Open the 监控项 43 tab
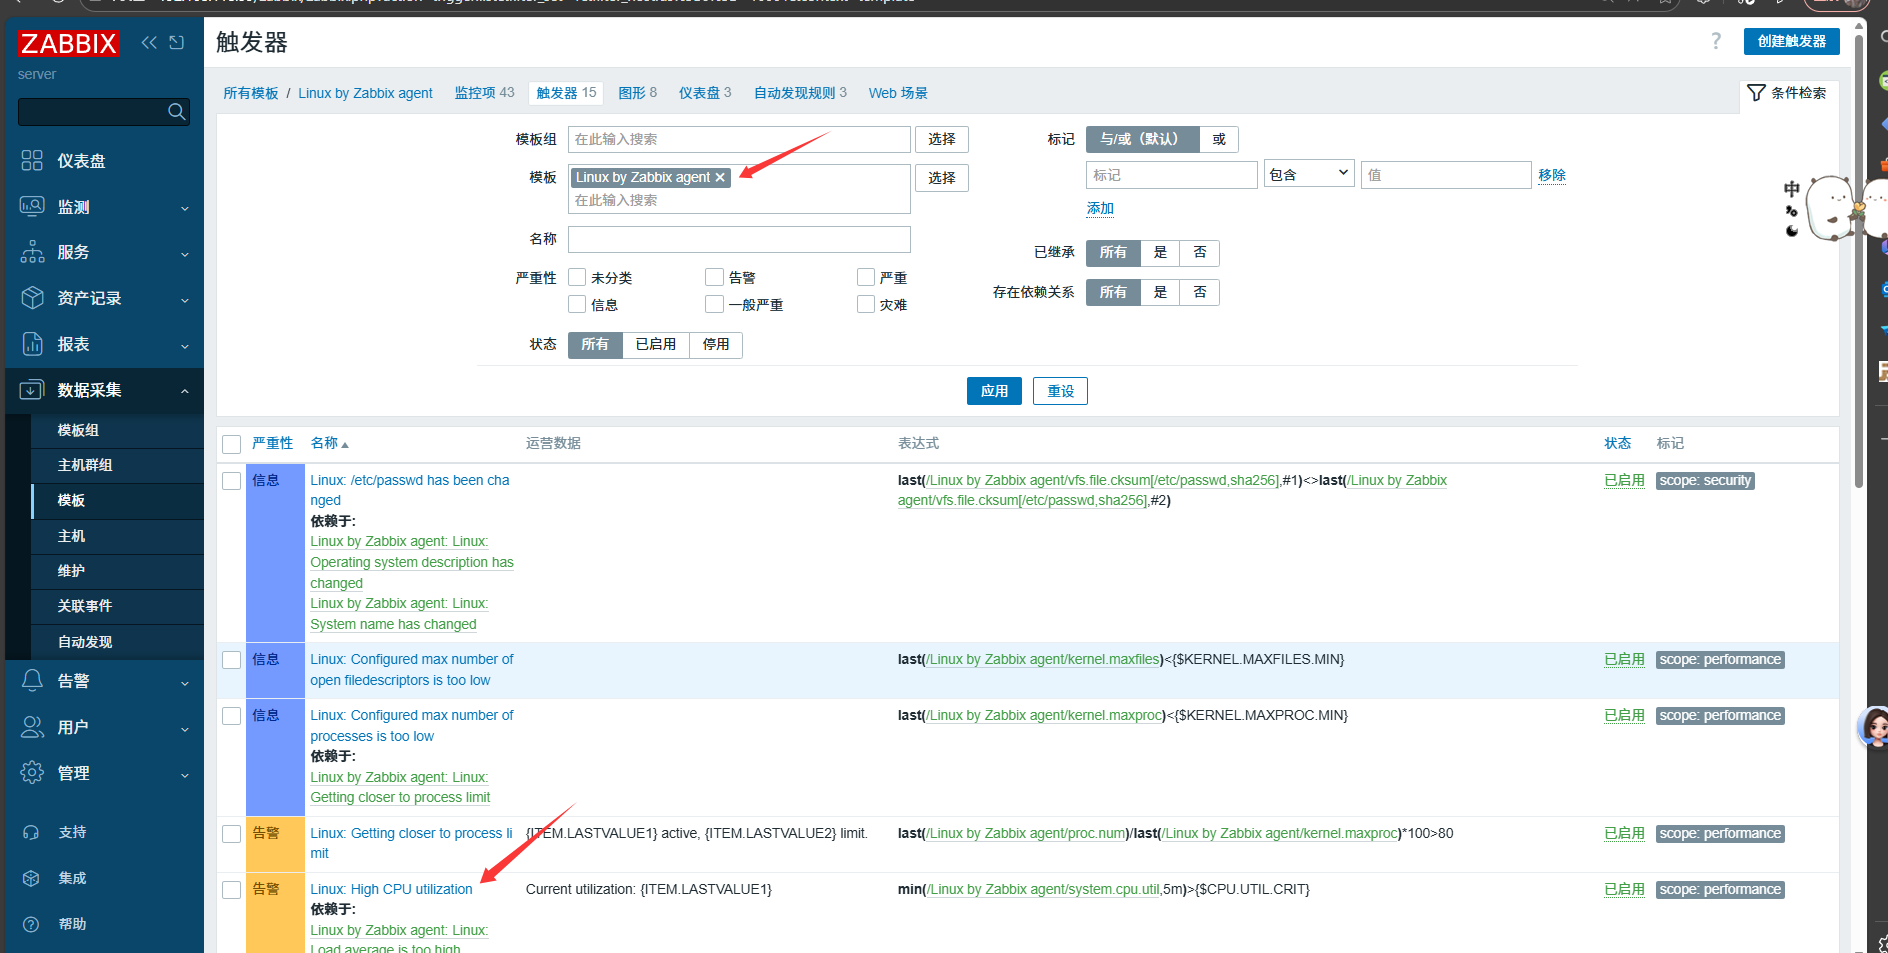 point(484,93)
